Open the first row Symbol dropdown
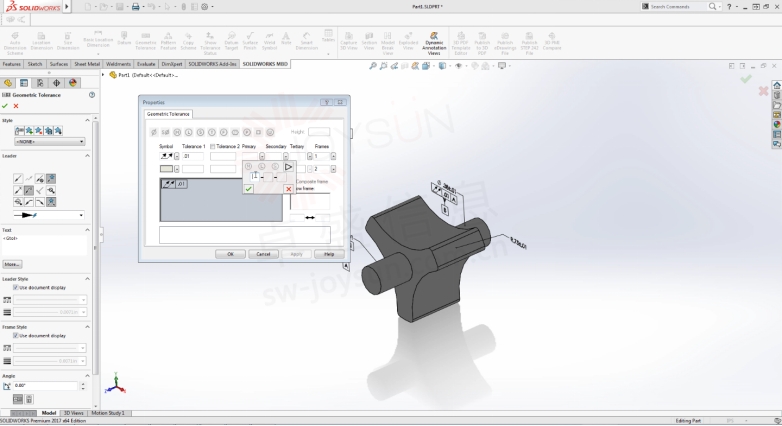This screenshot has width=782, height=426. pyautogui.click(x=177, y=156)
